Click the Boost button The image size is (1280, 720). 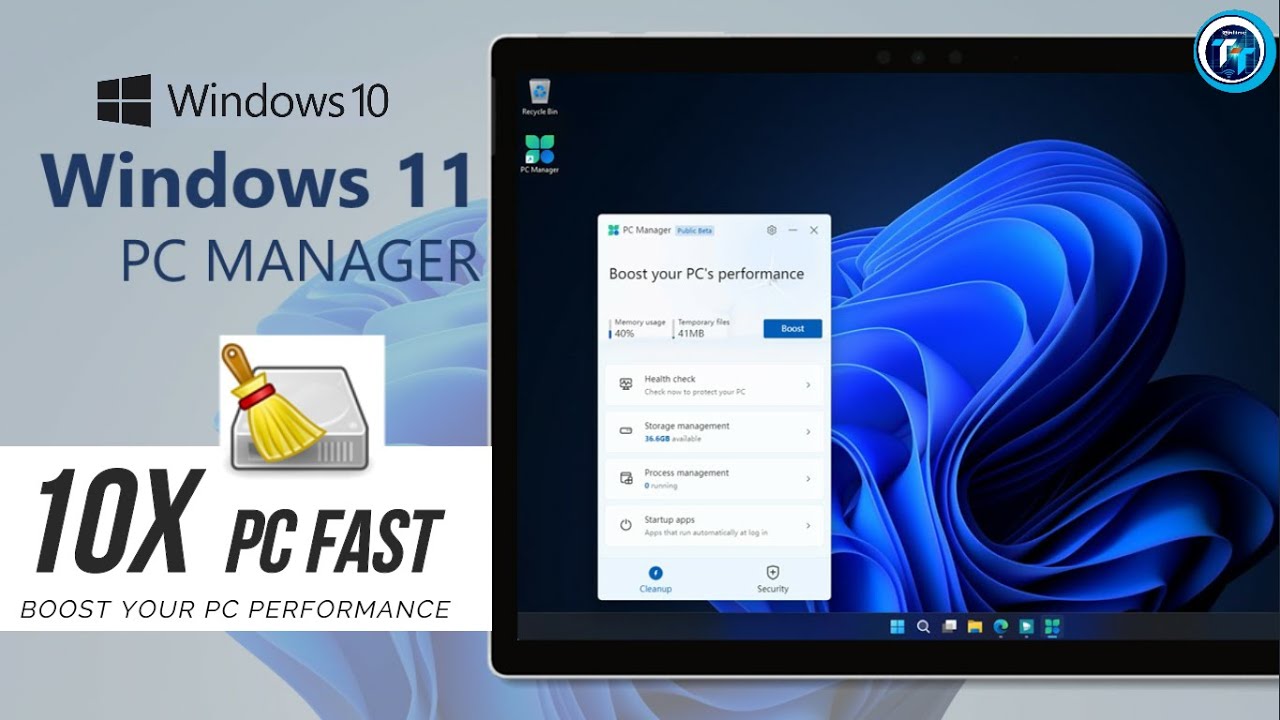point(792,328)
